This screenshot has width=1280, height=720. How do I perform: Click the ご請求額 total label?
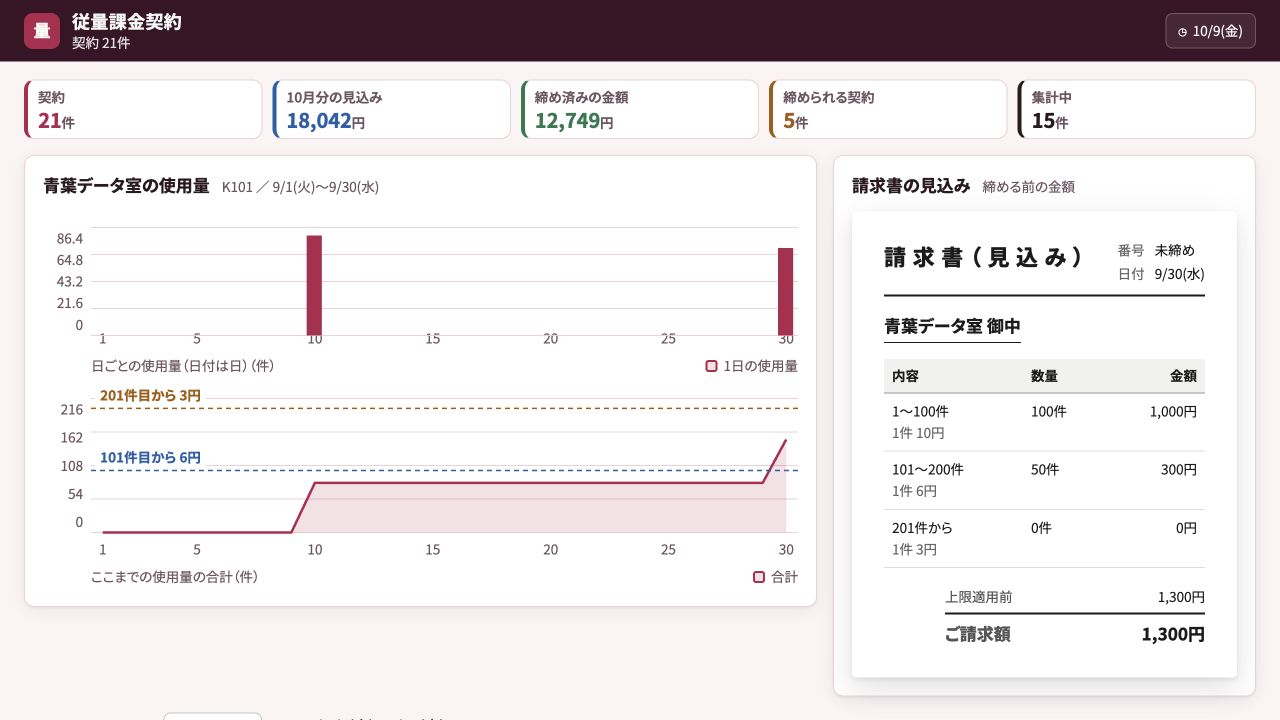pyautogui.click(x=977, y=634)
